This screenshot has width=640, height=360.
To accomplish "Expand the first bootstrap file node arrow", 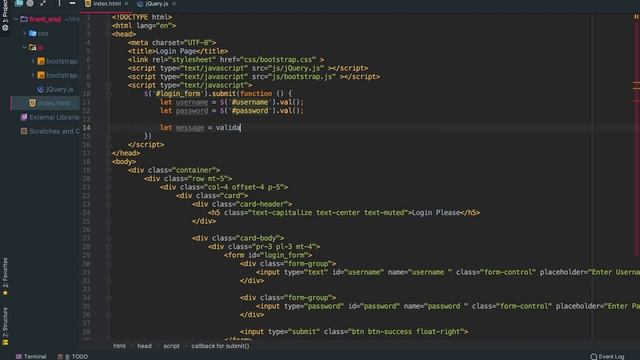I will click(33, 61).
